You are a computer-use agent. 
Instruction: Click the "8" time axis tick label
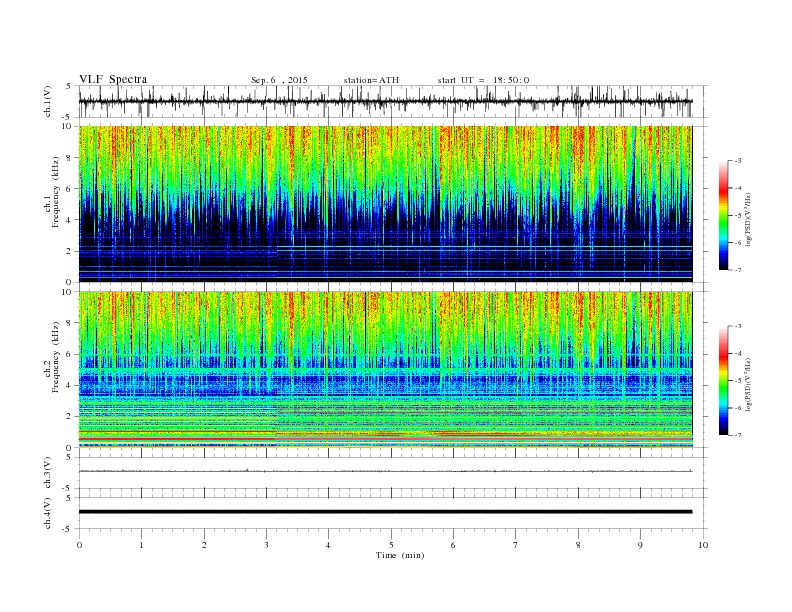pyautogui.click(x=578, y=545)
